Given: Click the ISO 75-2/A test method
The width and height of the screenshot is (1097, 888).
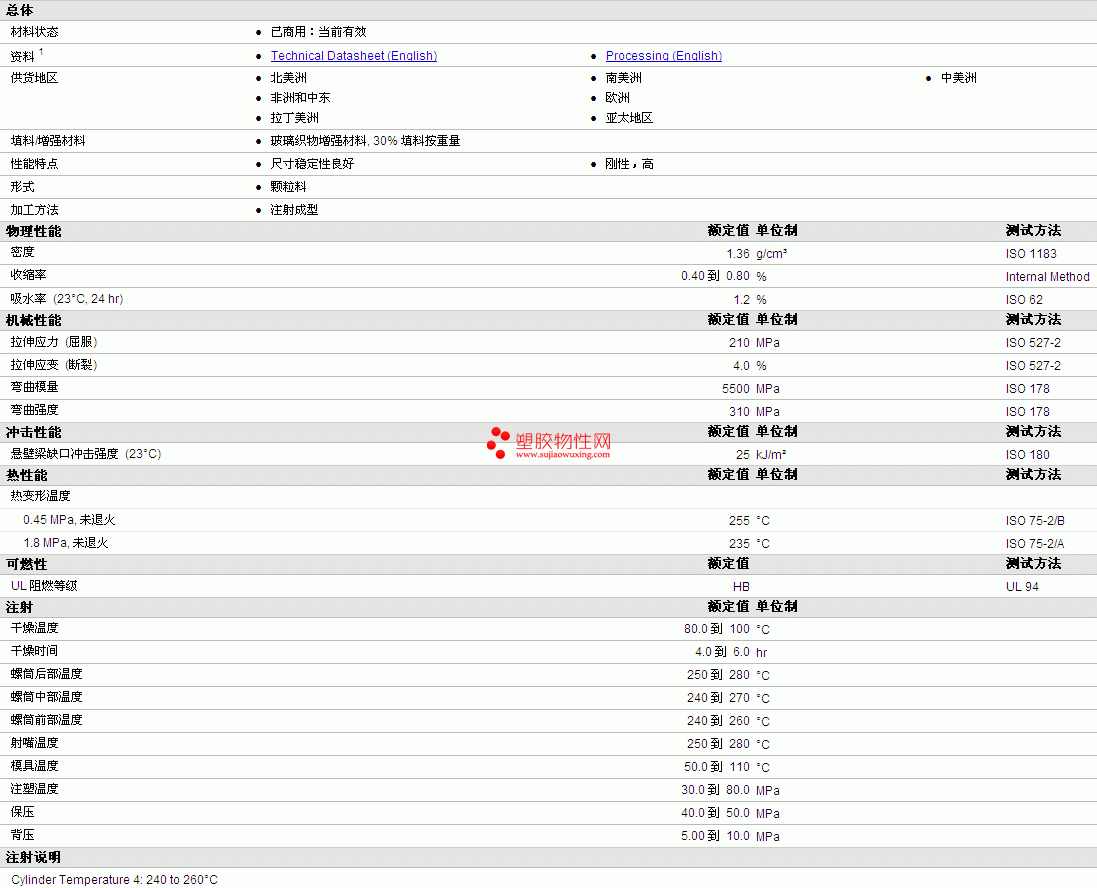Looking at the screenshot, I should click(x=1035, y=544).
